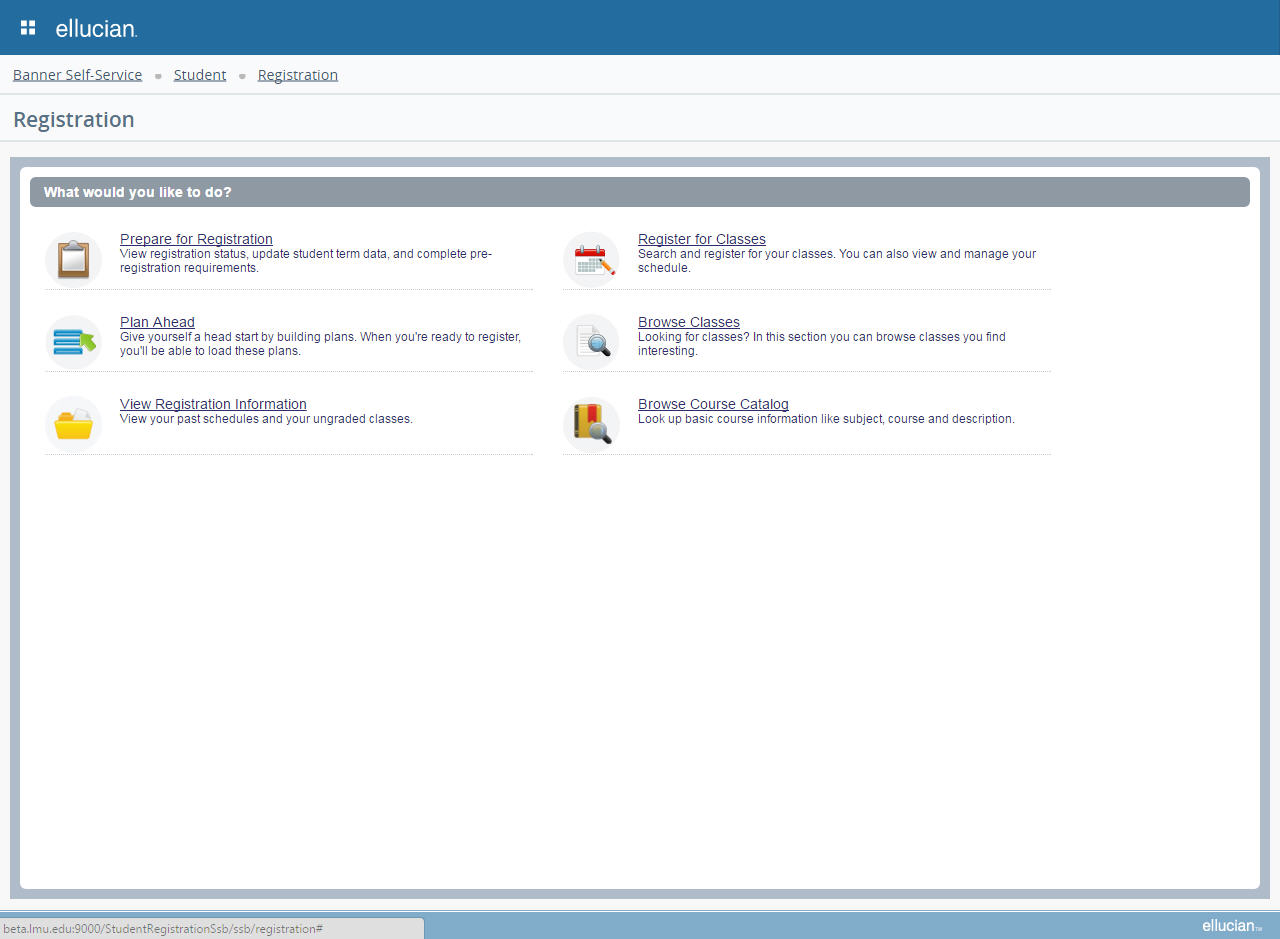Viewport: 1280px width, 939px height.
Task: Select the Registration breadcrumb link
Action: click(x=297, y=75)
